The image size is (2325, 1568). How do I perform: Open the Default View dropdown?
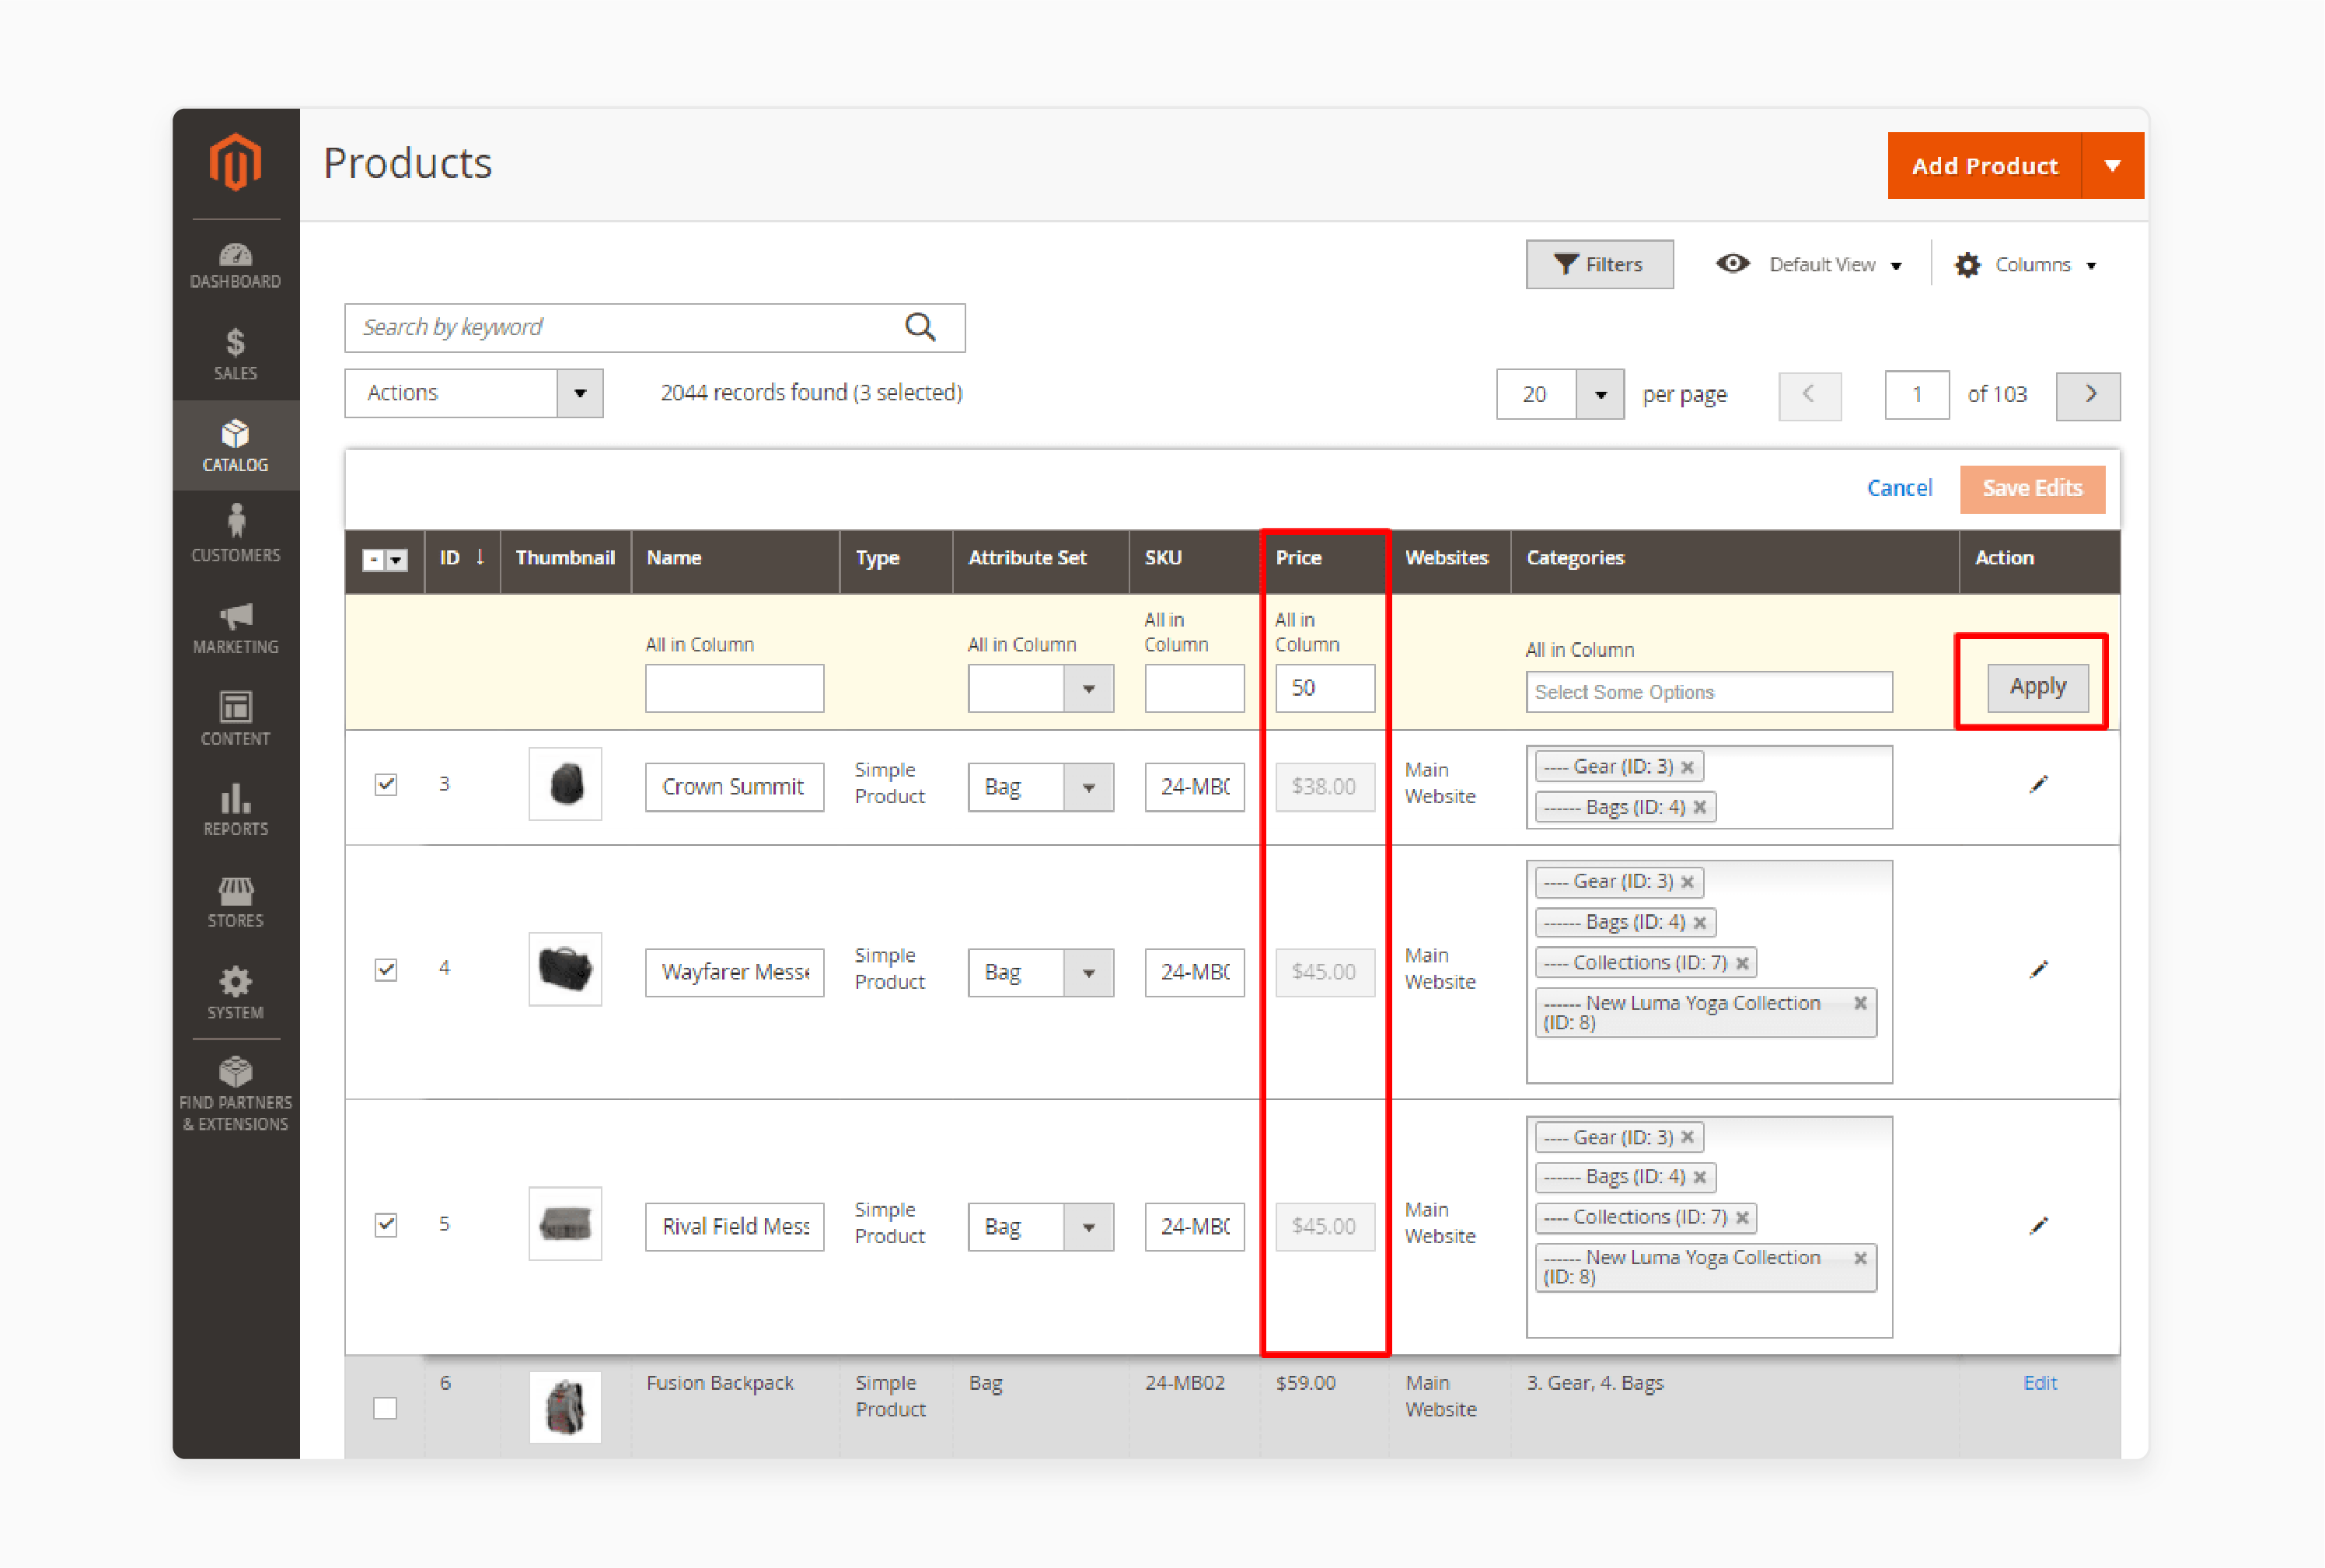click(1810, 265)
